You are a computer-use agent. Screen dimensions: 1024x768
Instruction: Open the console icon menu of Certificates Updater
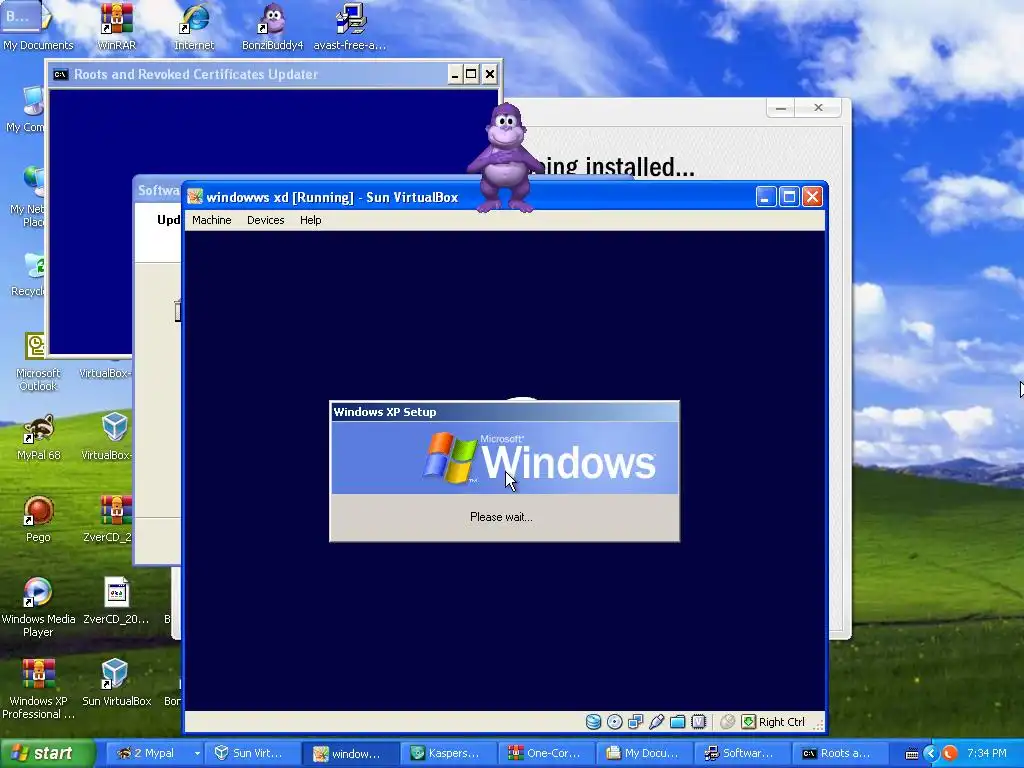pos(60,74)
